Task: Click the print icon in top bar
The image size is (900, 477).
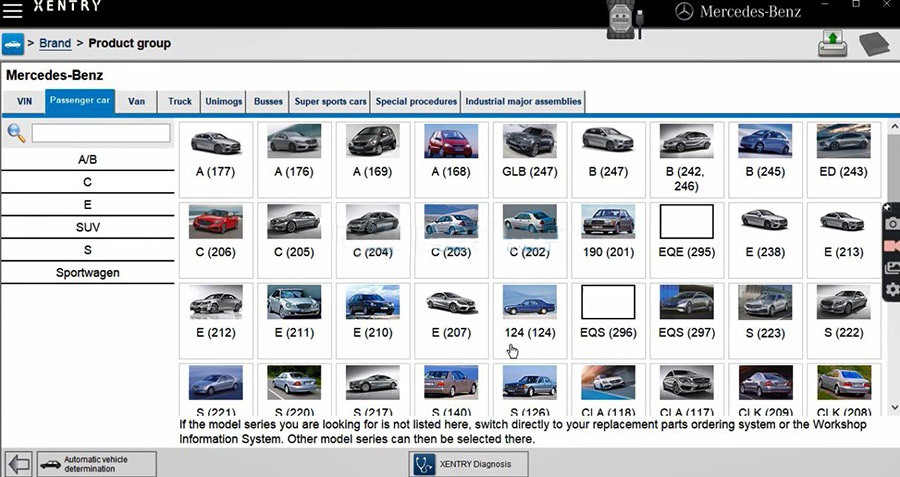Action: coord(832,43)
